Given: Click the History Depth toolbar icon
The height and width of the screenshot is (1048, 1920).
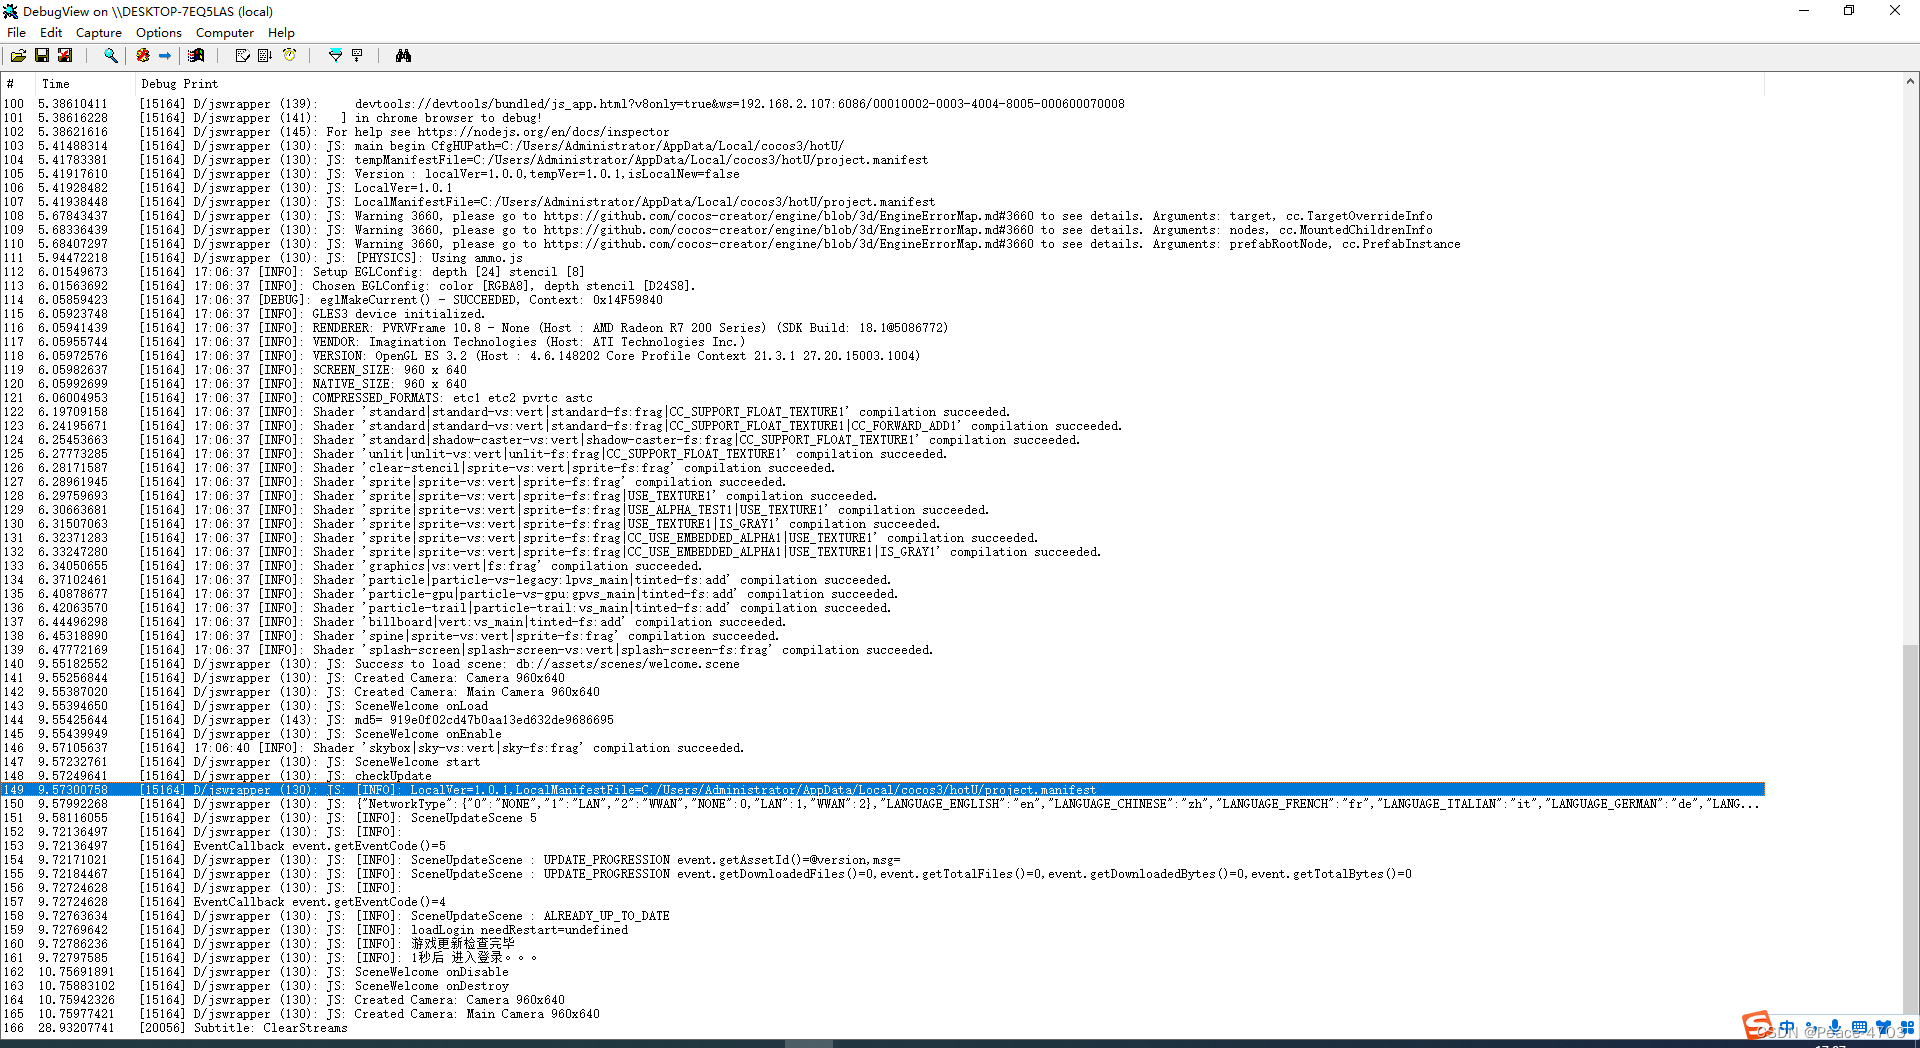Looking at the screenshot, I should (x=357, y=55).
